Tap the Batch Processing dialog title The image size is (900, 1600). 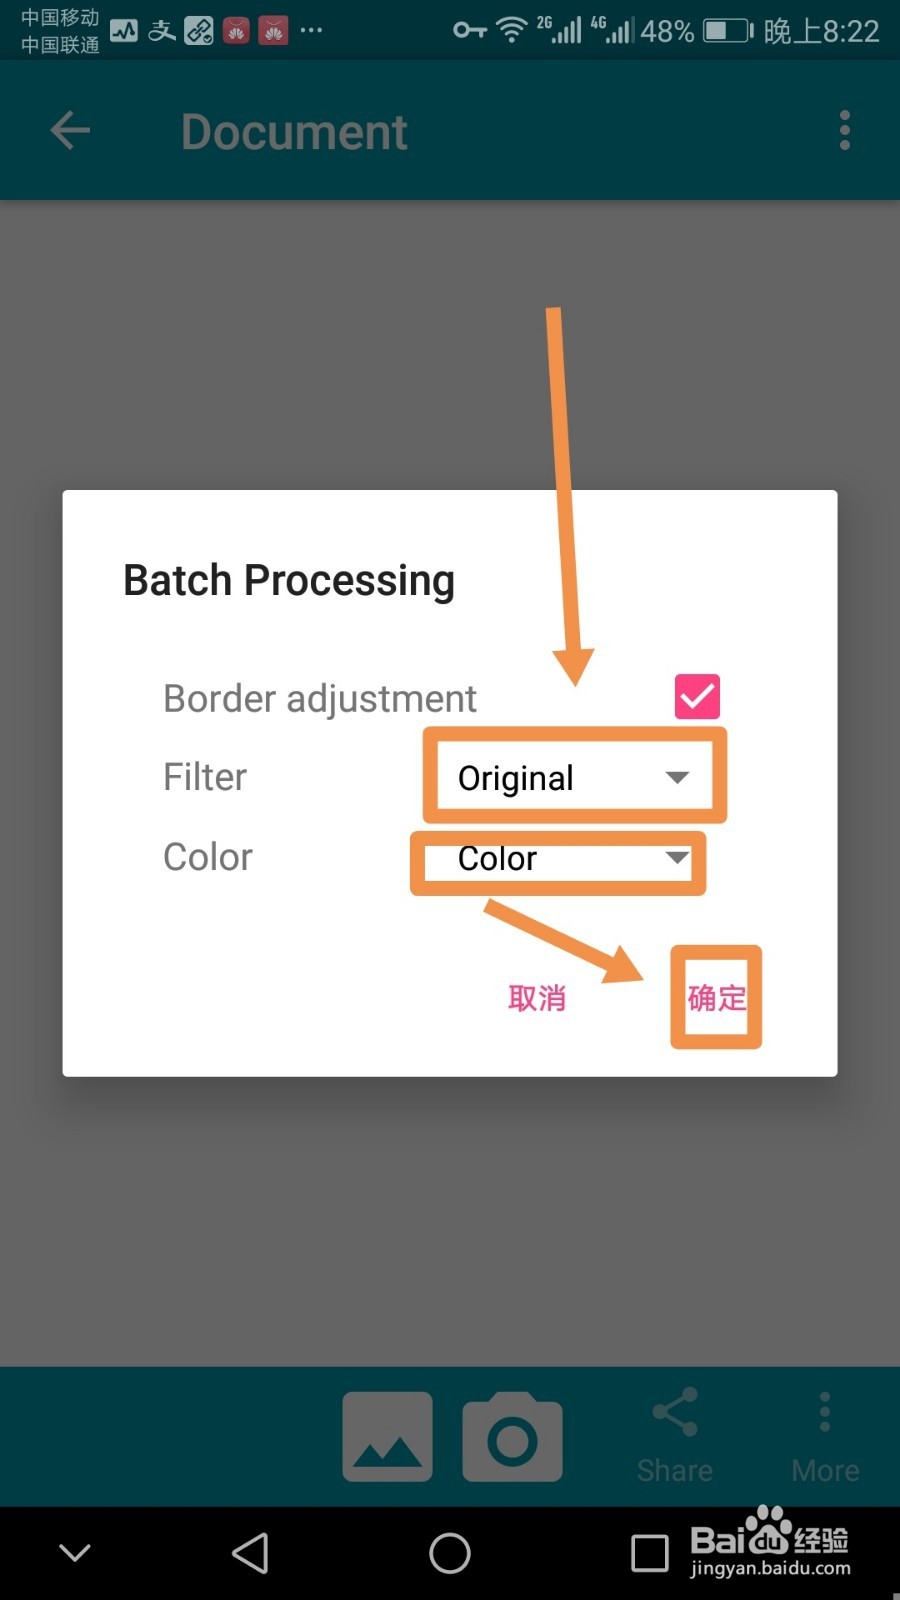289,581
